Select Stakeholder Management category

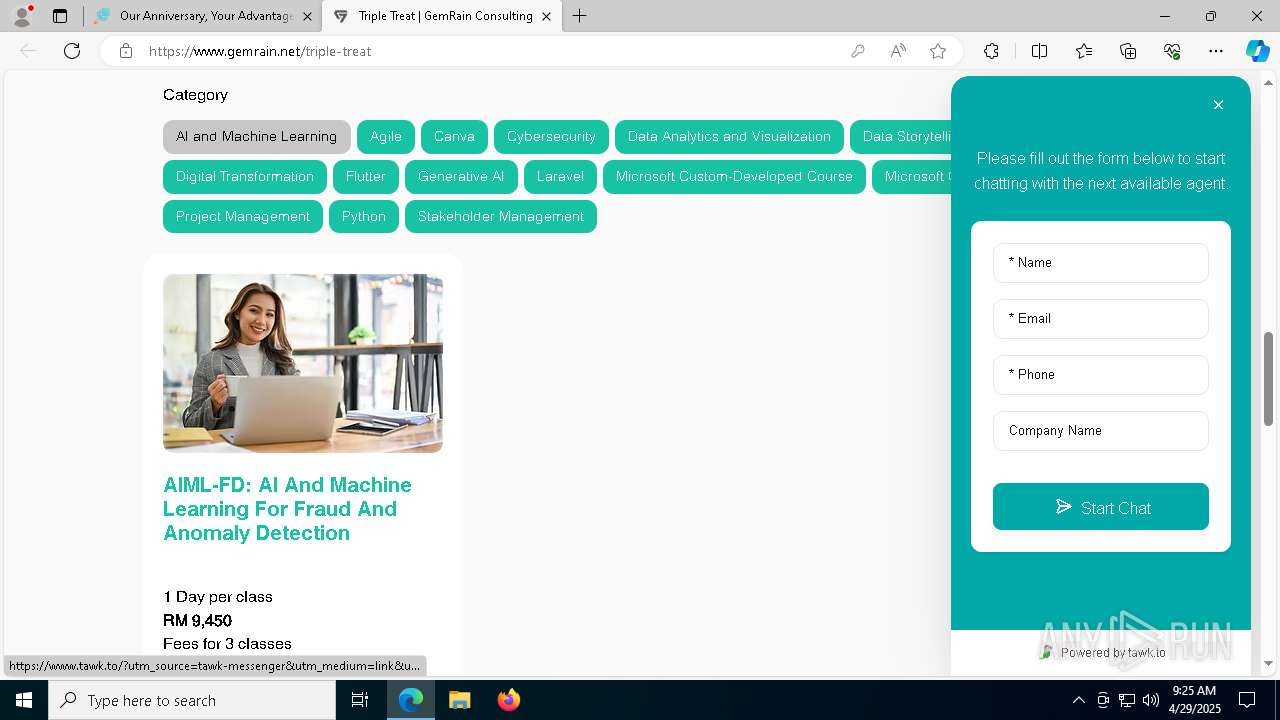click(x=501, y=217)
